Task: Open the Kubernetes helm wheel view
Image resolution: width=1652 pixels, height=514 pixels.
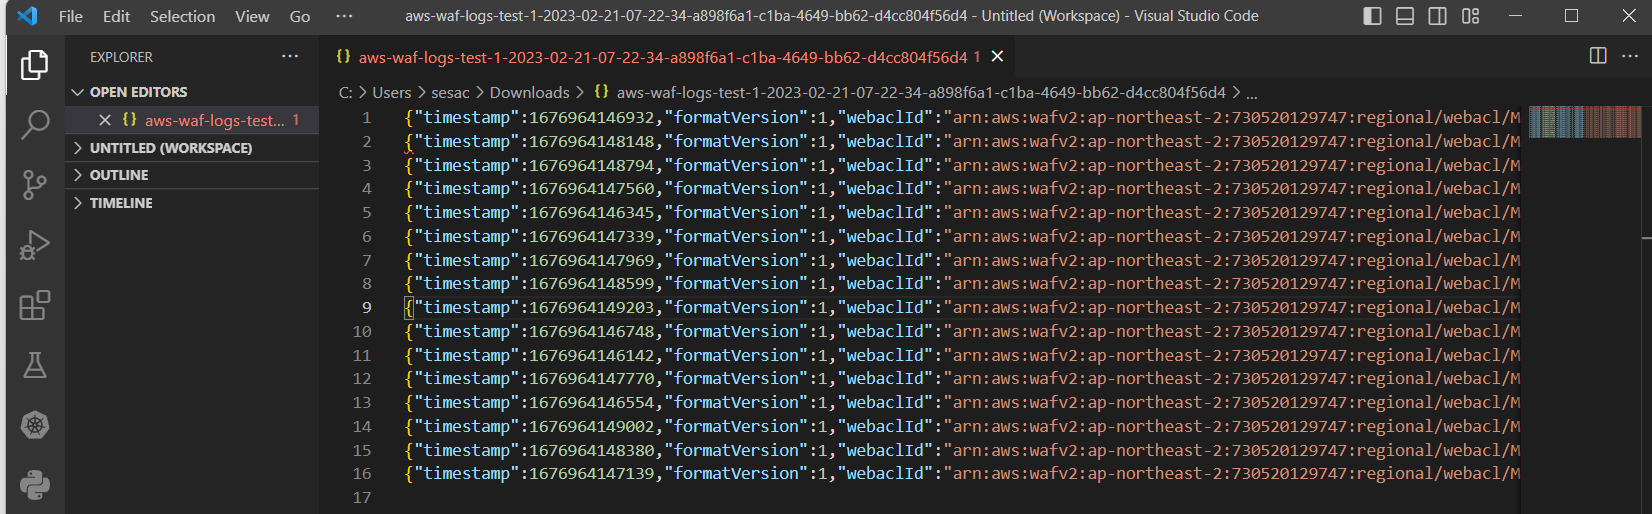Action: (35, 425)
